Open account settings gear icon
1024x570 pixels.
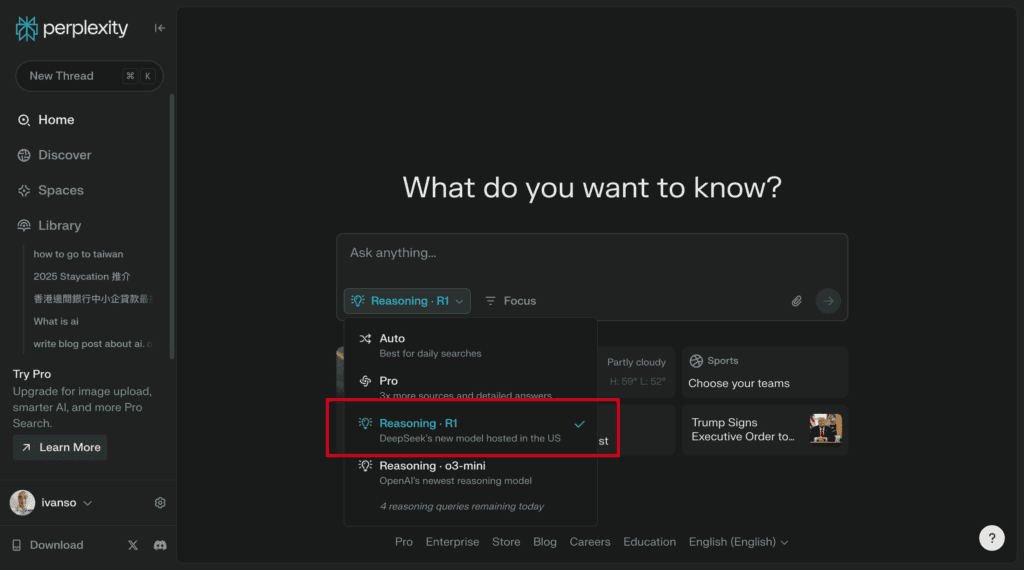pyautogui.click(x=160, y=503)
